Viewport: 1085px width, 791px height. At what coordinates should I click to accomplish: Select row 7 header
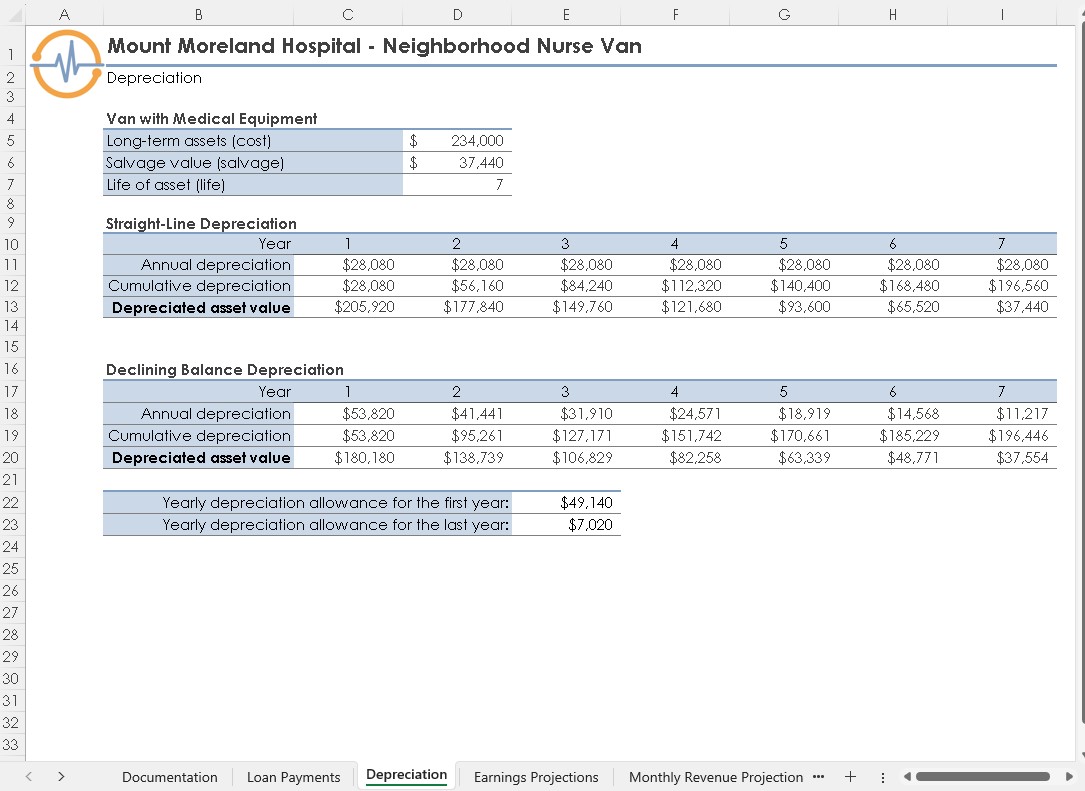(x=10, y=185)
